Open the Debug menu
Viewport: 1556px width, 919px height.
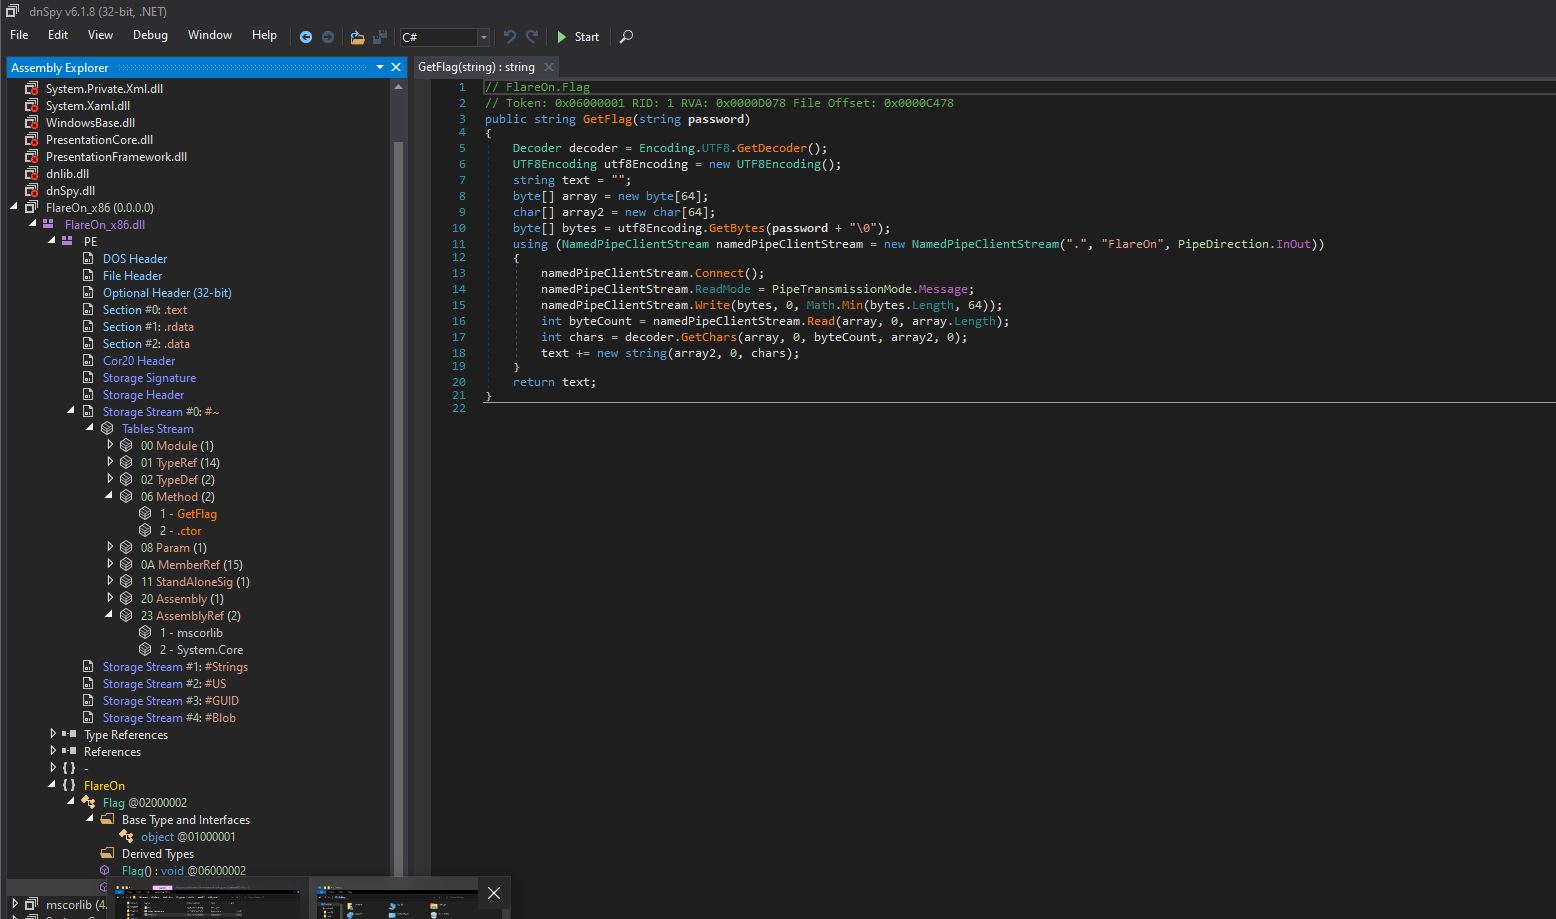pos(150,35)
